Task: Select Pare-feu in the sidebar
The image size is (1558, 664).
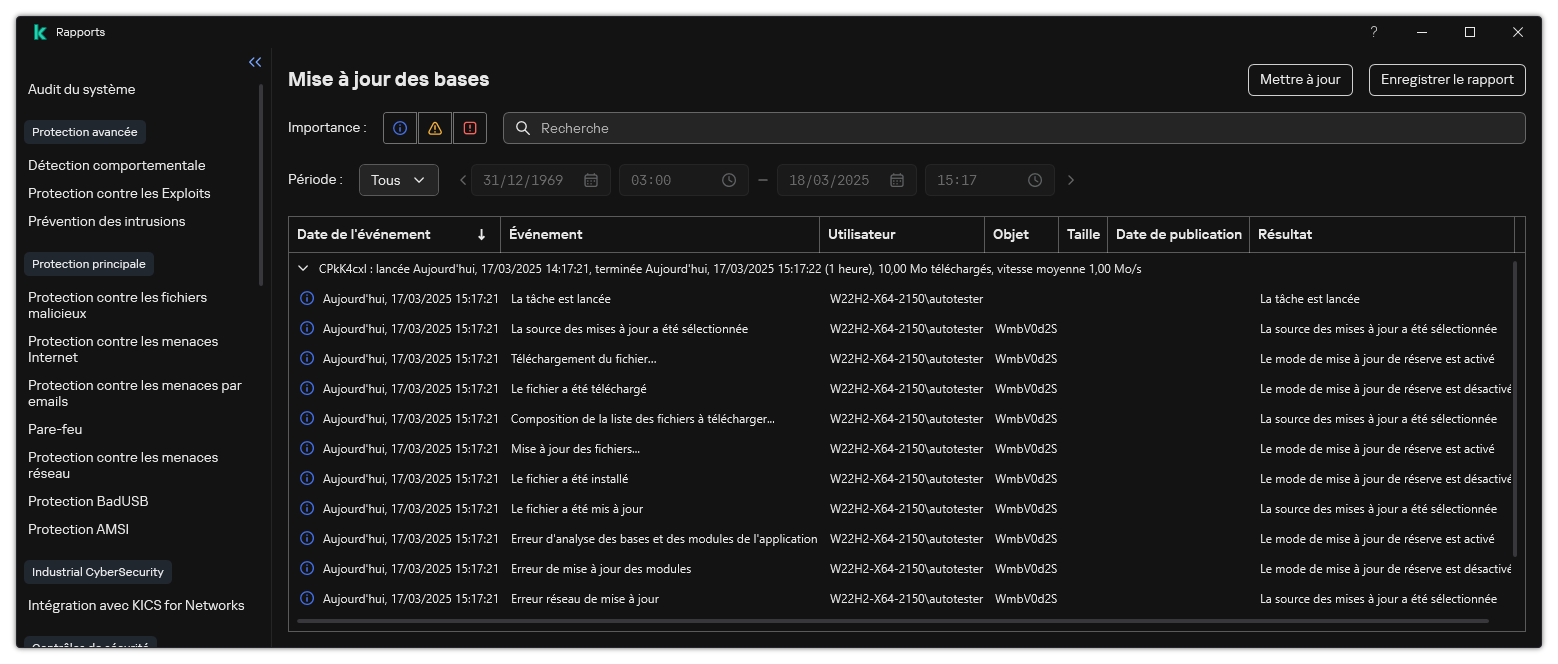Action: pos(55,429)
